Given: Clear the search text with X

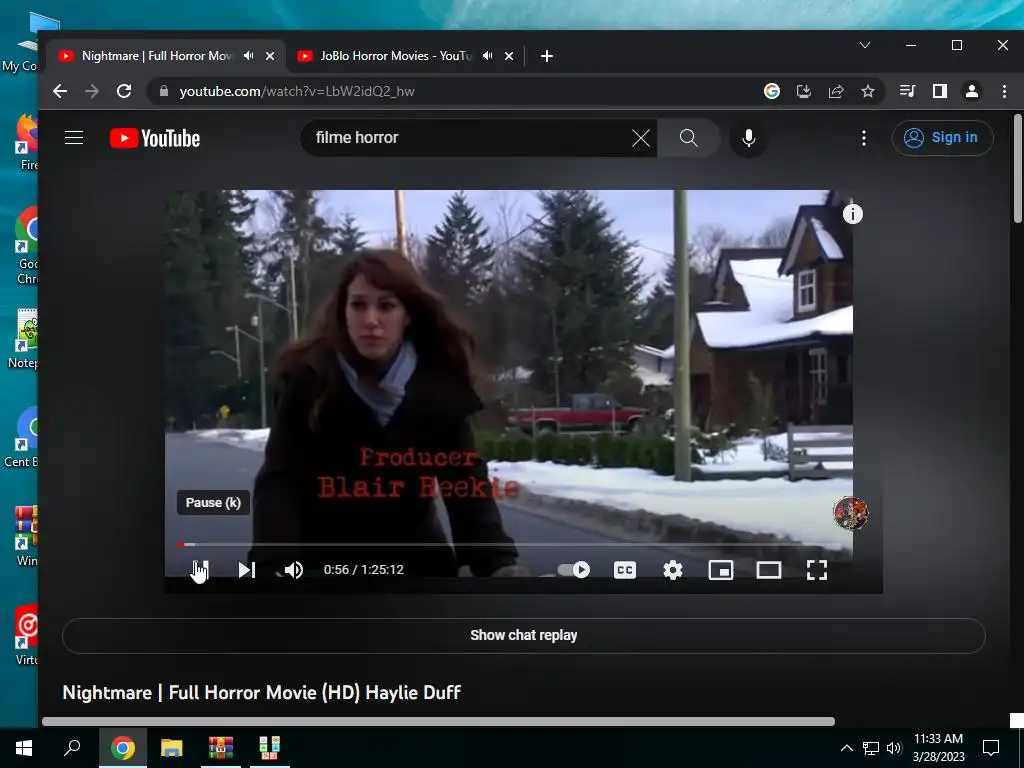Looking at the screenshot, I should [641, 138].
